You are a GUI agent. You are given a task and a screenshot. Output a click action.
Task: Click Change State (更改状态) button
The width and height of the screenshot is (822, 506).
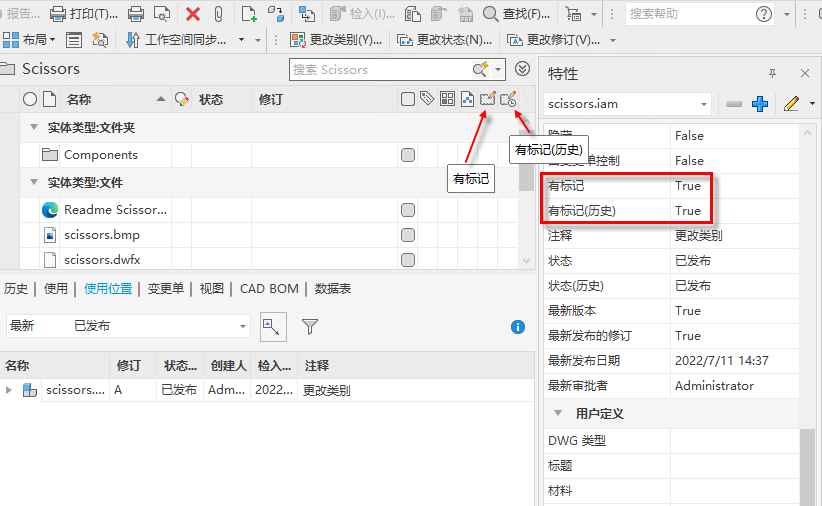[445, 40]
